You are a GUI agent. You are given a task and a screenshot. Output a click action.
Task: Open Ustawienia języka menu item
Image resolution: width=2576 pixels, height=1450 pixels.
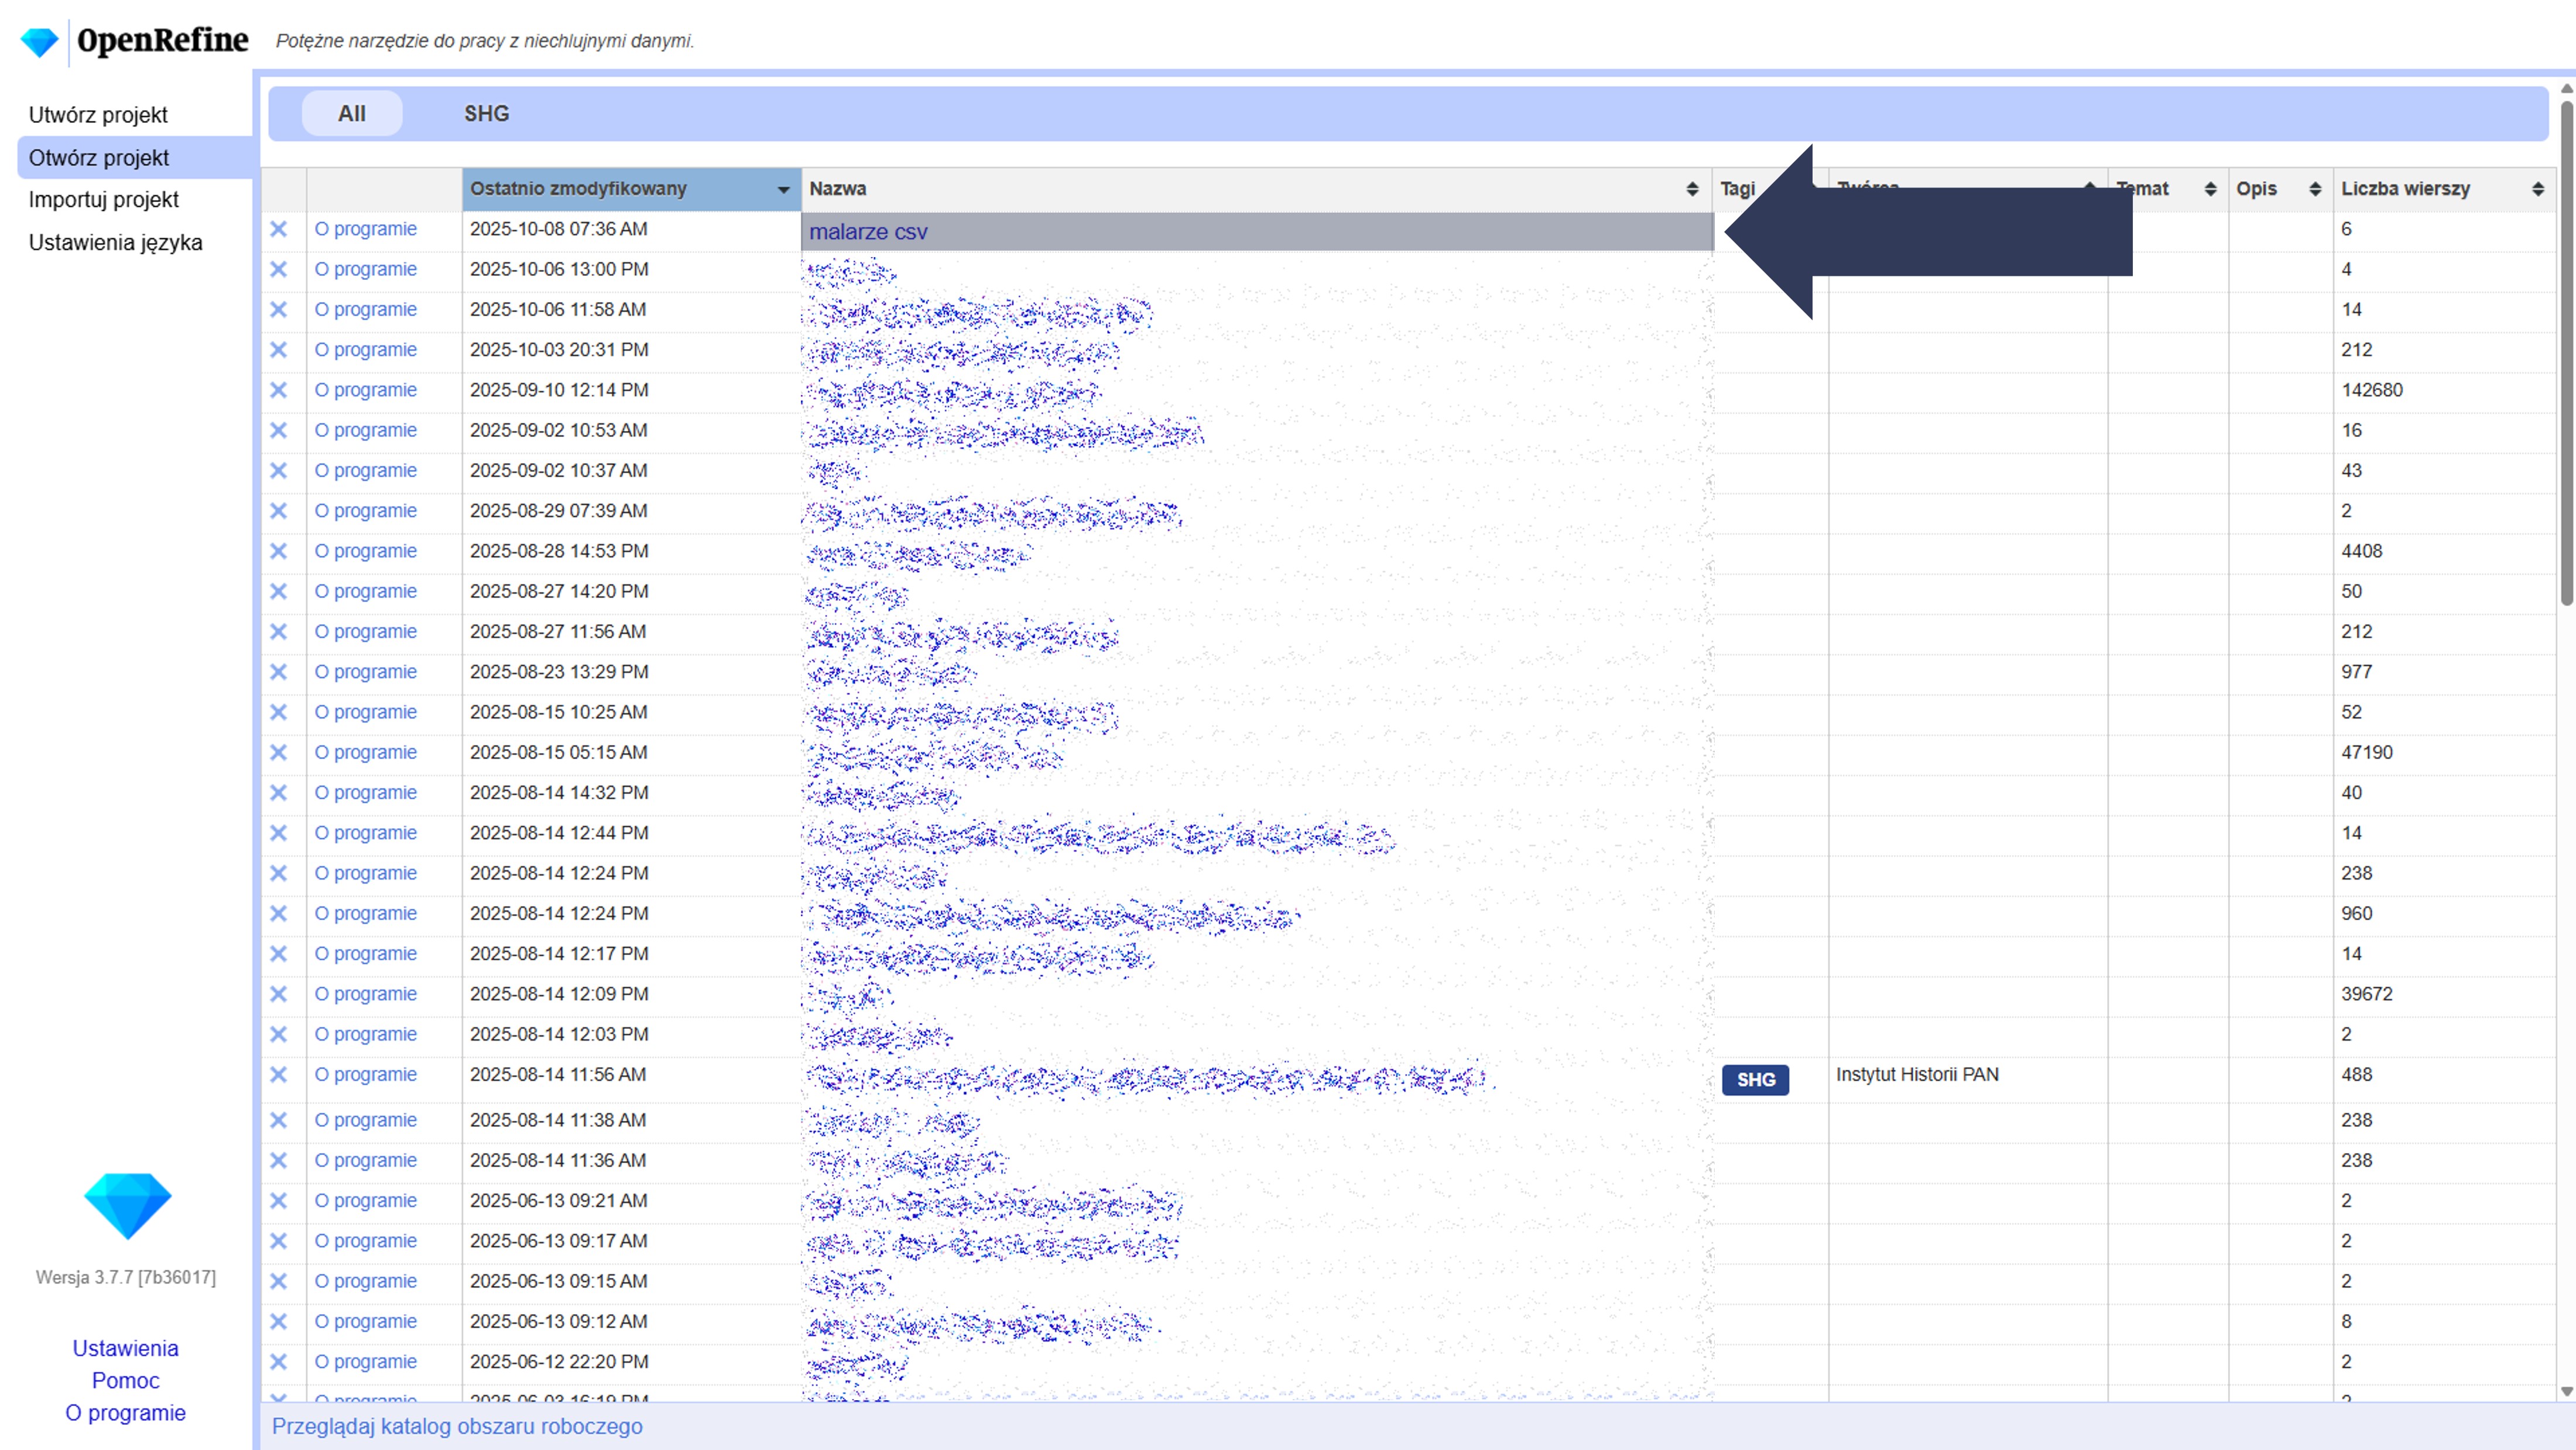point(115,243)
